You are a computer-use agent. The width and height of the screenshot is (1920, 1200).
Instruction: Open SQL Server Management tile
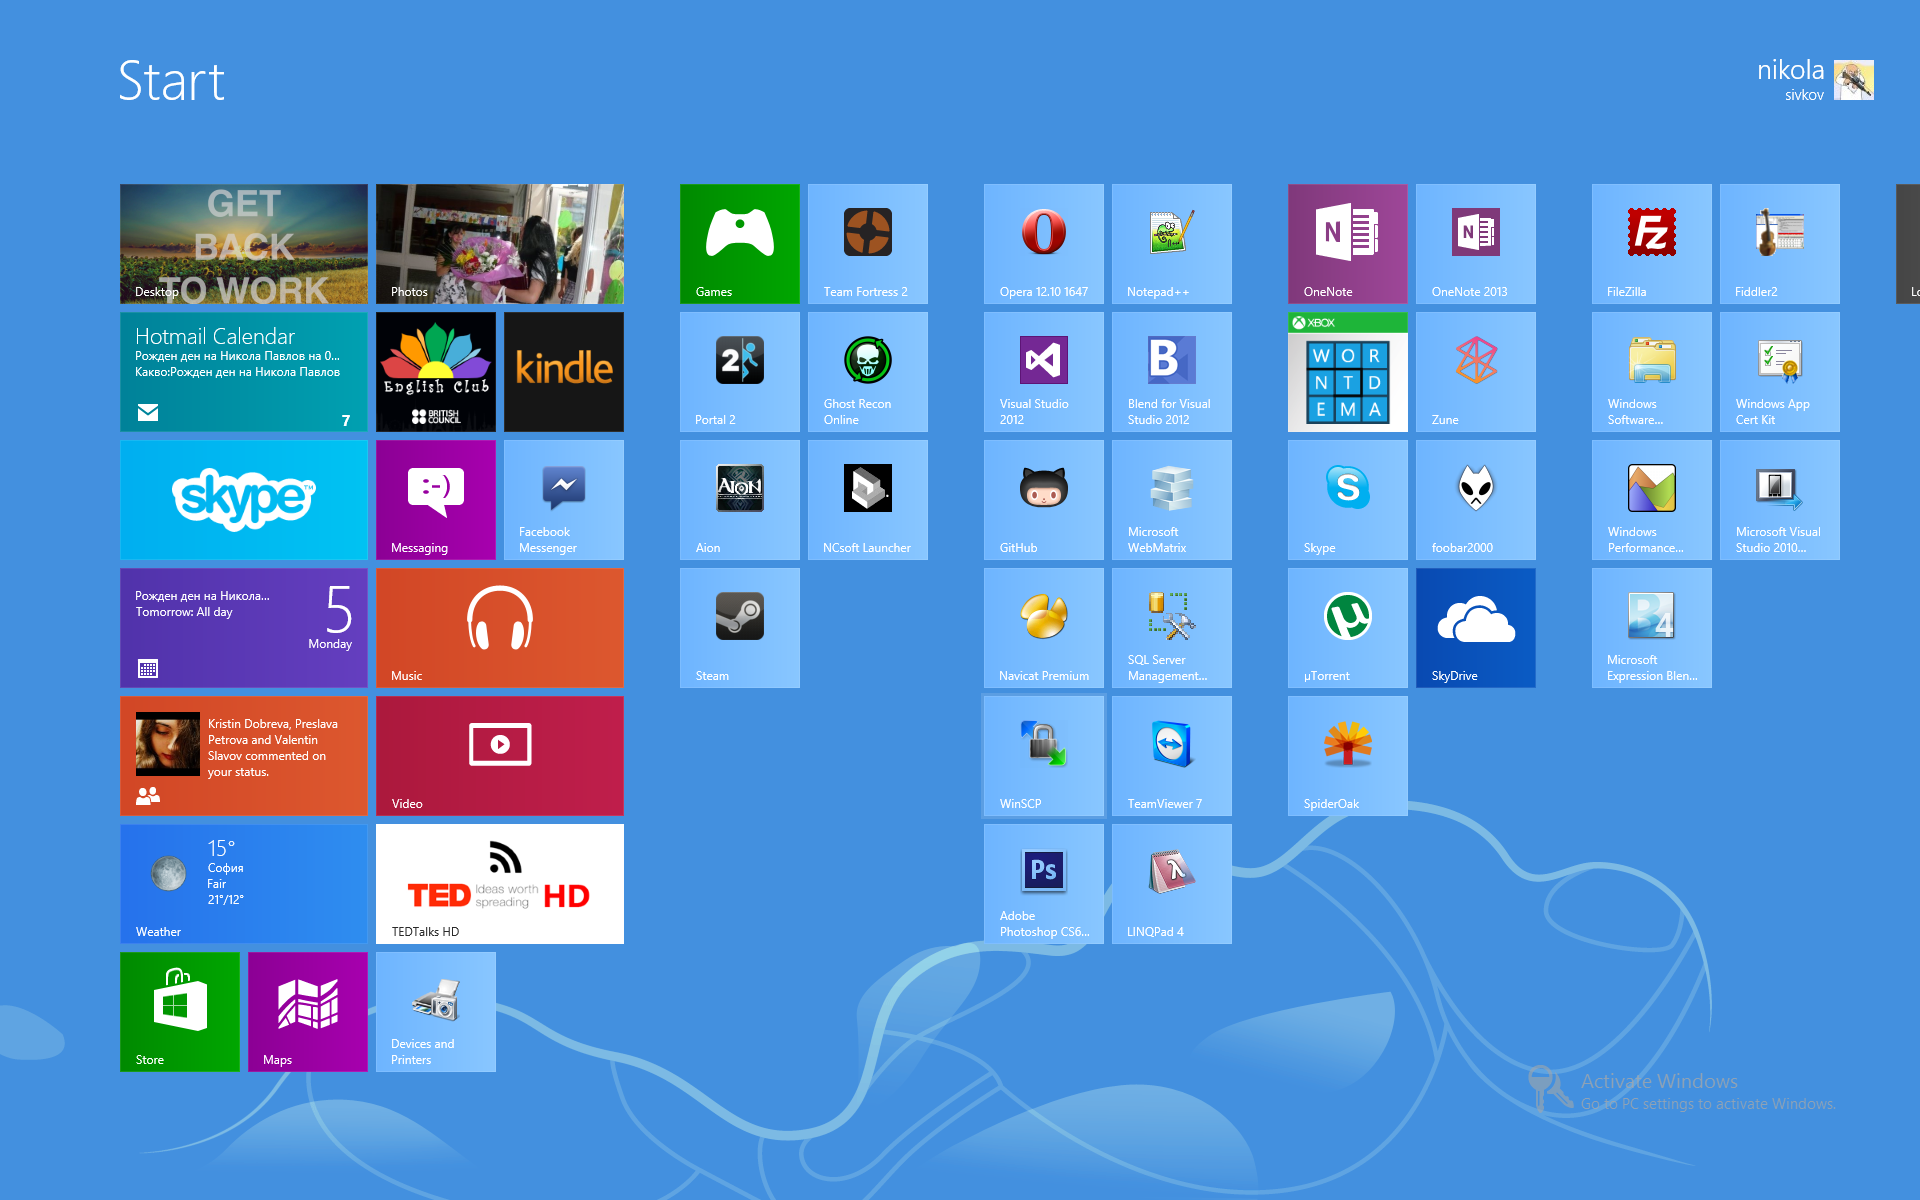click(1172, 628)
